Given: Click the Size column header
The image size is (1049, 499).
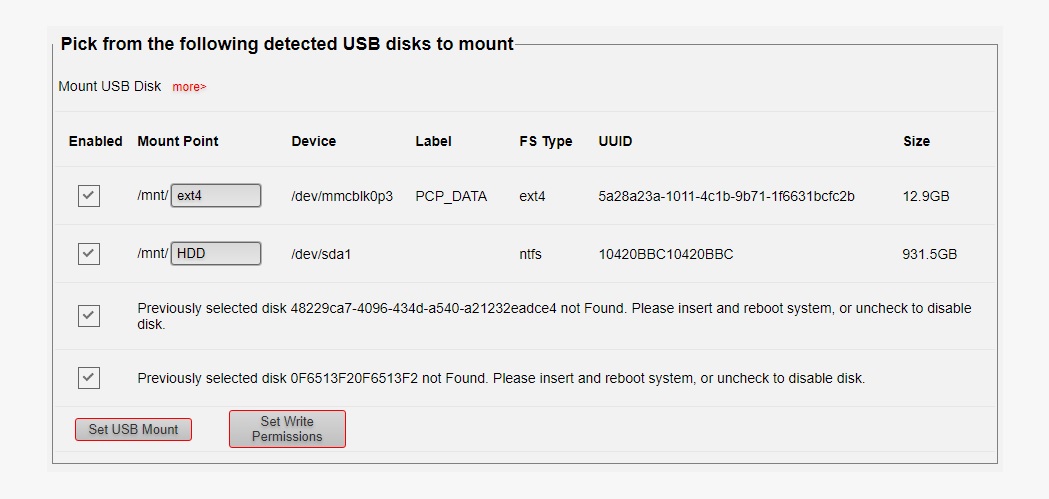Looking at the screenshot, I should (917, 141).
